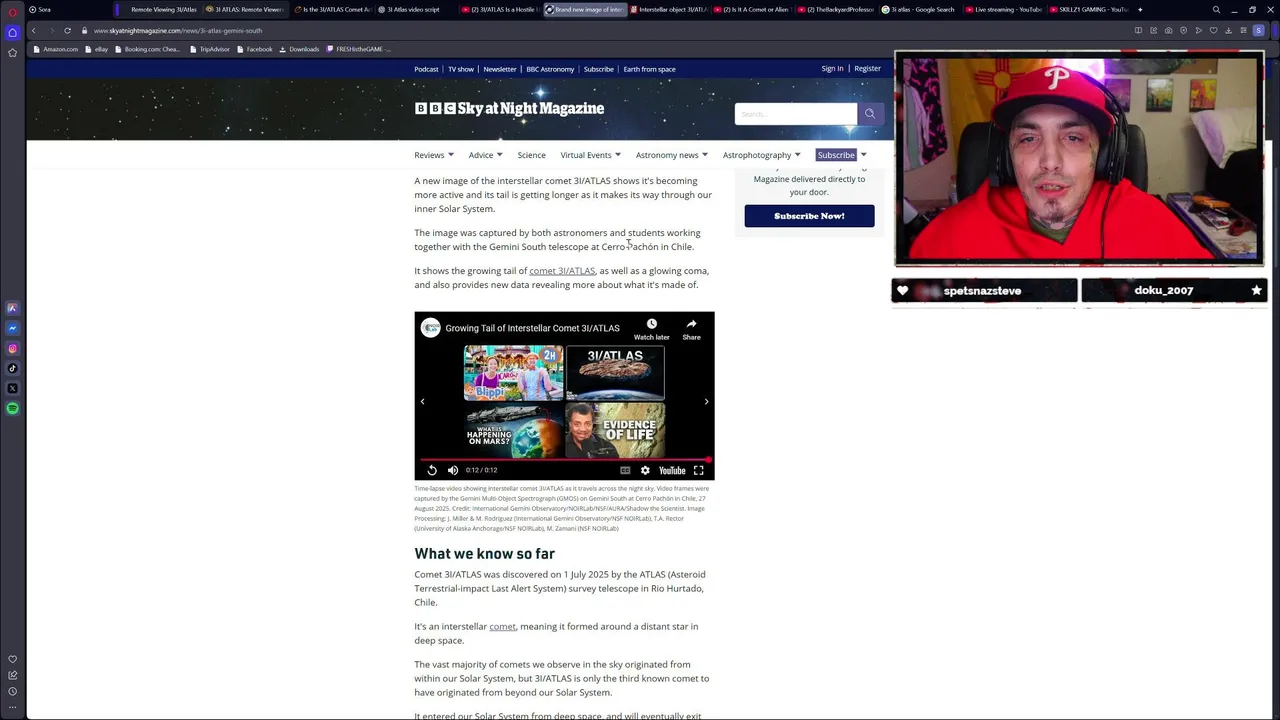Viewport: 1280px width, 720px height.
Task: Open the Earth from space link
Action: (x=649, y=69)
